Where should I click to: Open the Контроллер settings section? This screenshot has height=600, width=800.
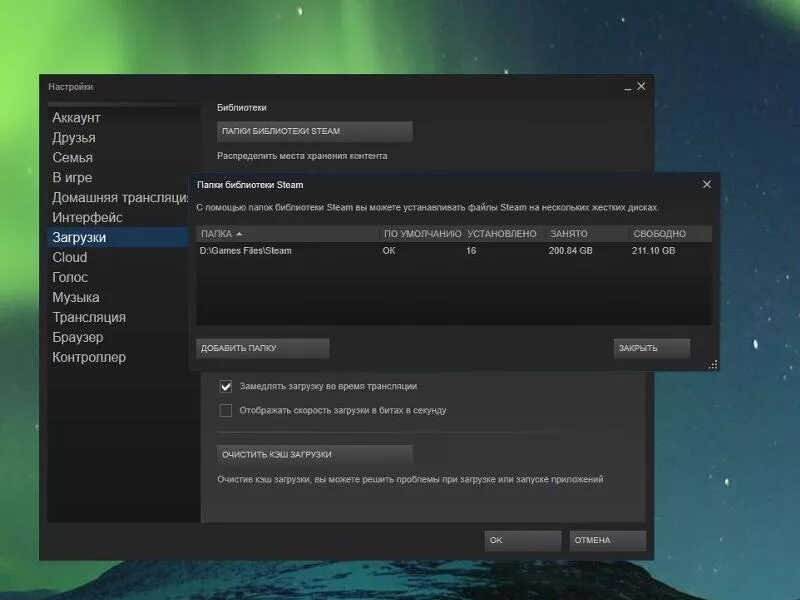coord(89,357)
